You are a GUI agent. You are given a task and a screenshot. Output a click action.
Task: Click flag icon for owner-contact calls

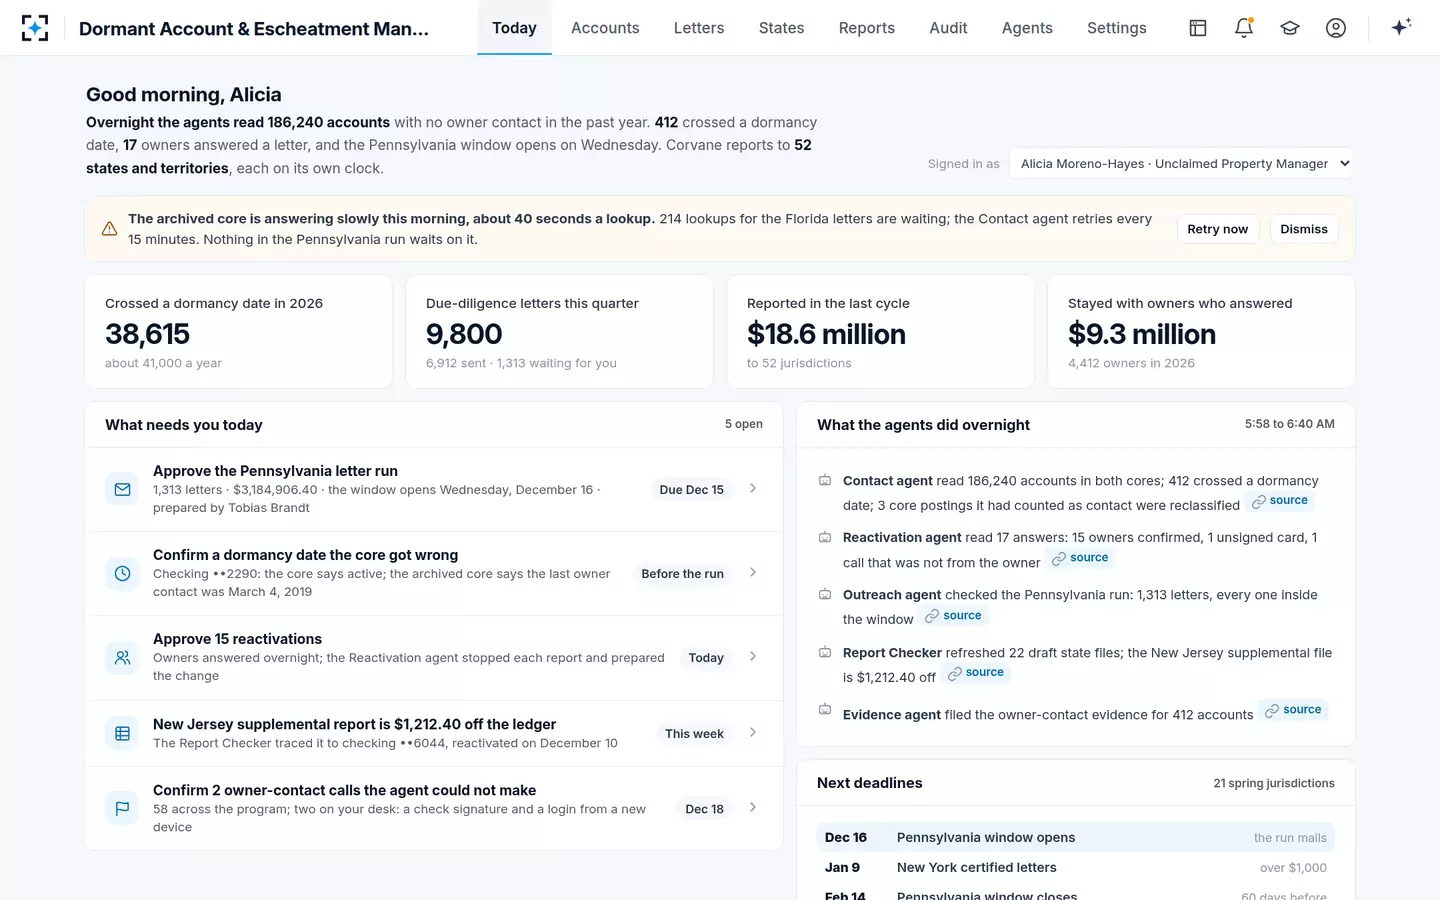tap(122, 808)
